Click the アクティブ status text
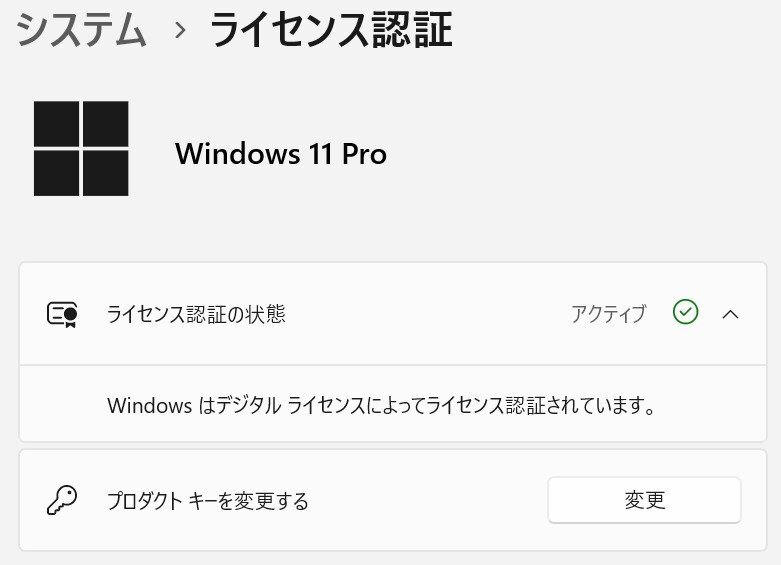781x565 pixels. [609, 314]
